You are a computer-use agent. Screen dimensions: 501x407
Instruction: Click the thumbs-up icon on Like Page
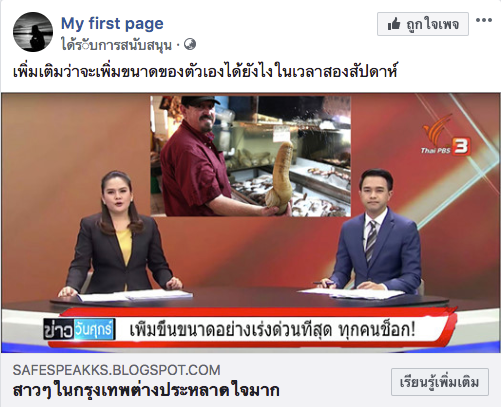coord(394,24)
